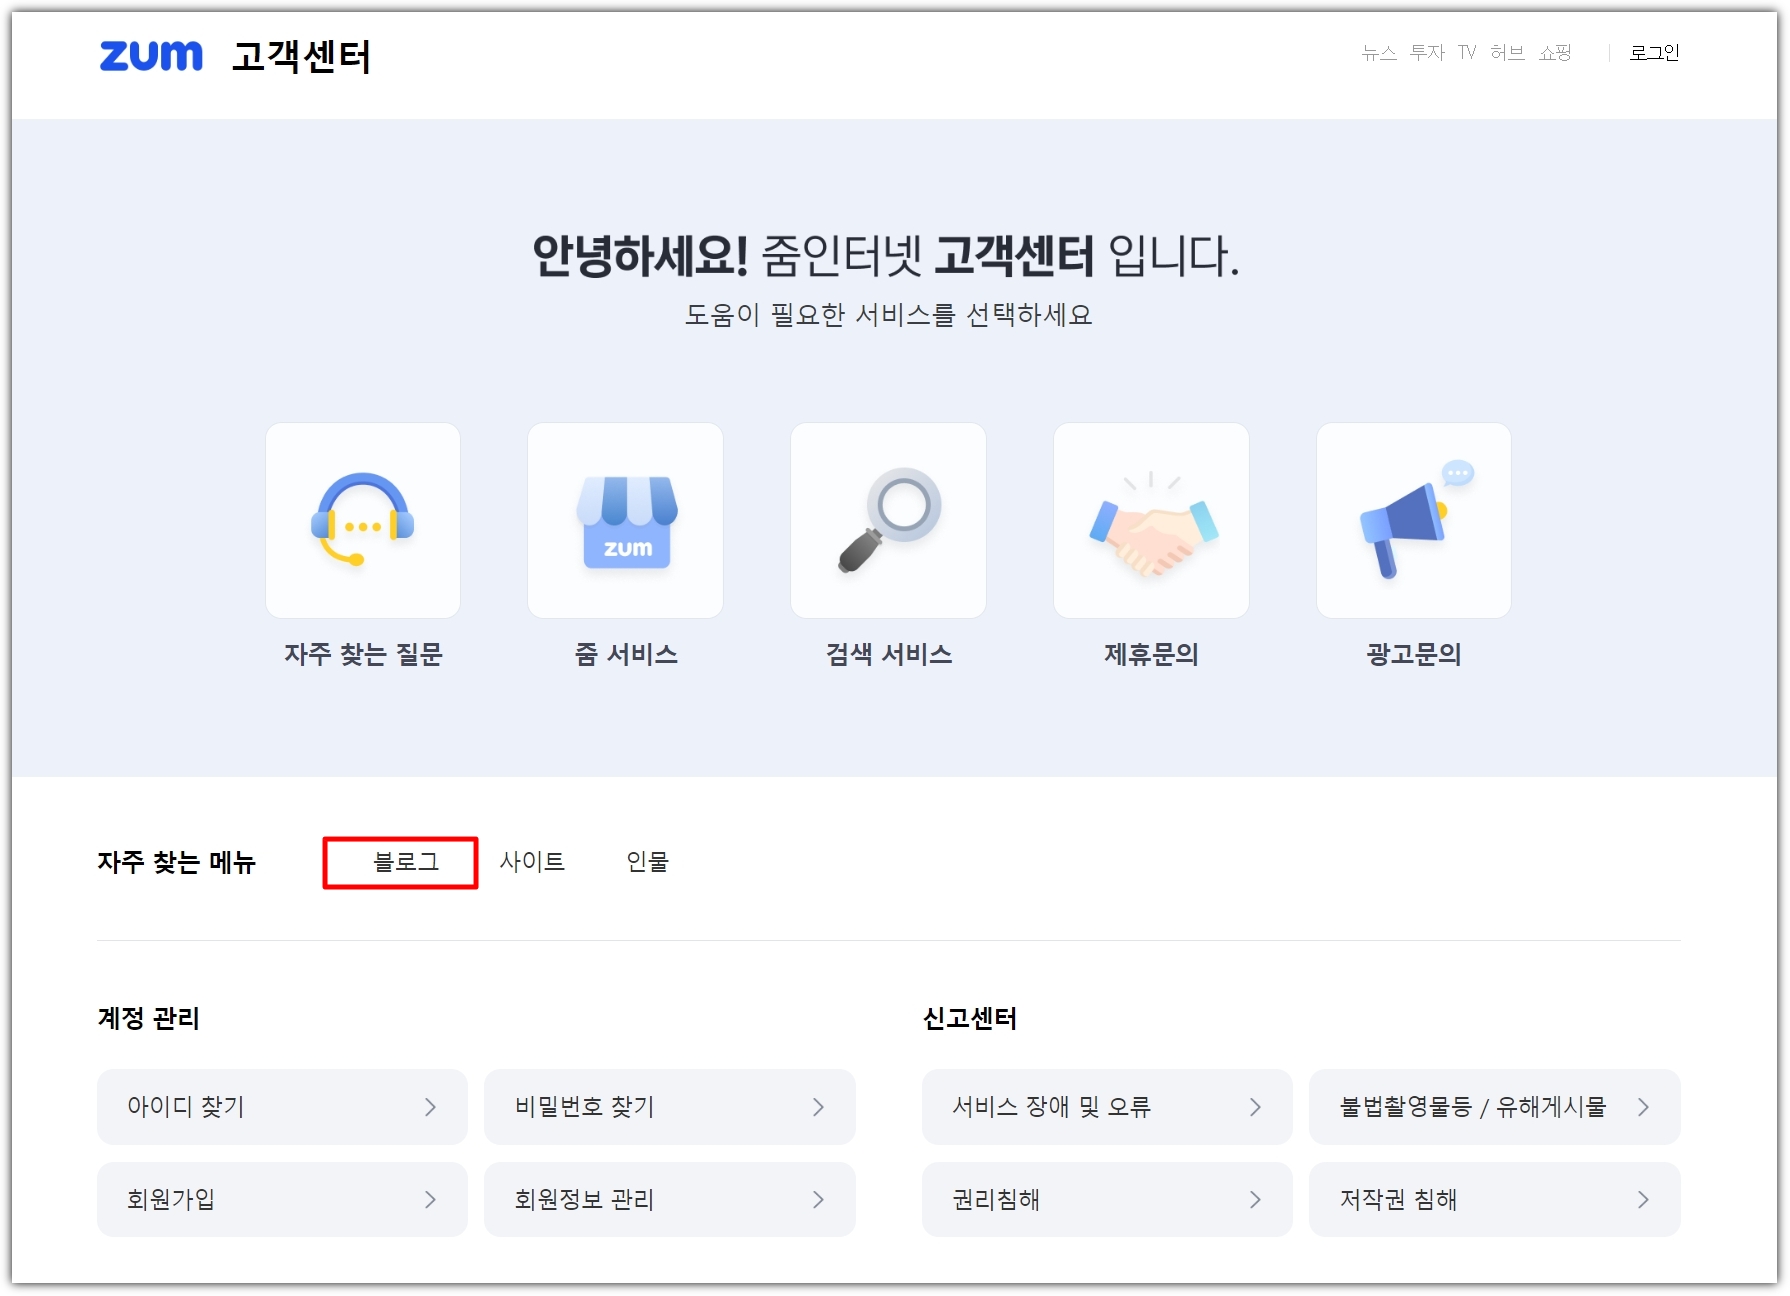1790x1296 pixels.
Task: Expand the 저작권 침해 item's chevron
Action: (x=1644, y=1199)
